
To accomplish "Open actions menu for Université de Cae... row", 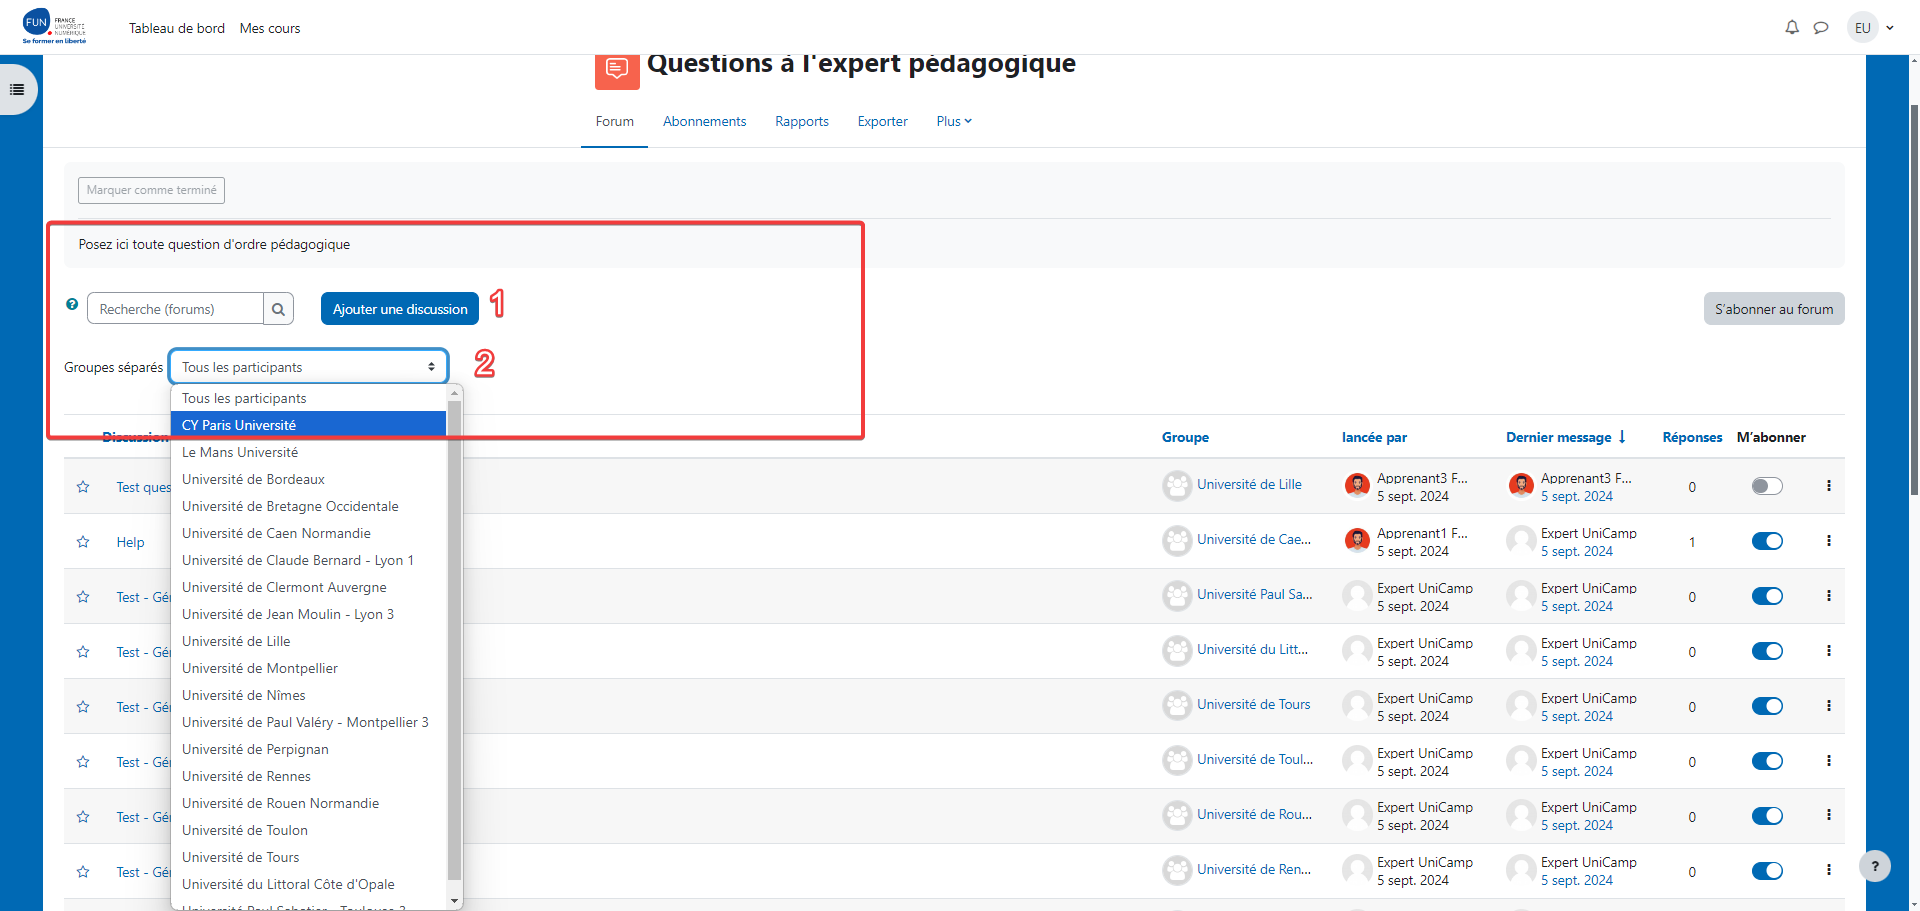I will point(1829,541).
